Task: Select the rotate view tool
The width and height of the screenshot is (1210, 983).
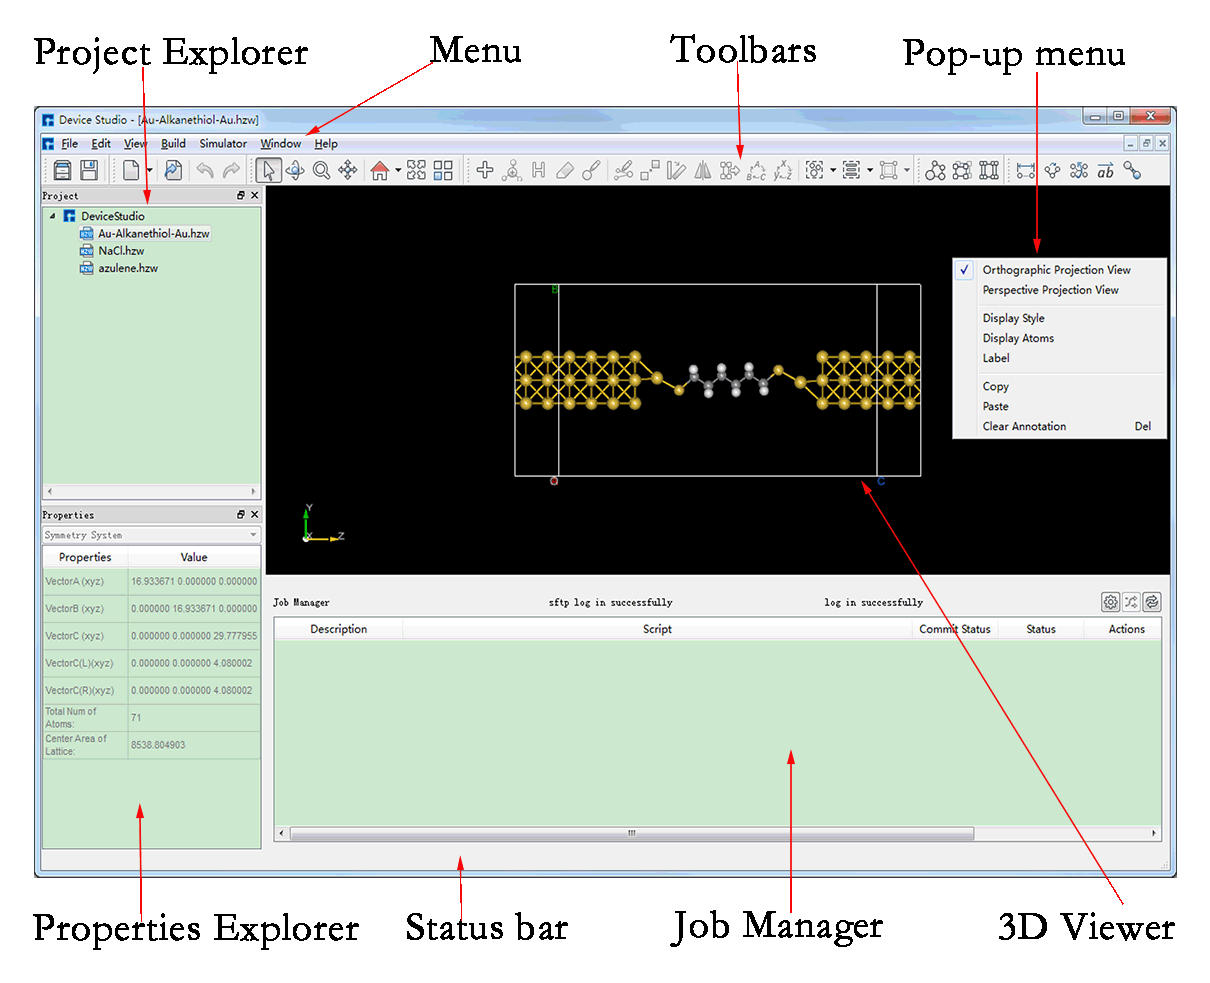Action: pyautogui.click(x=295, y=170)
